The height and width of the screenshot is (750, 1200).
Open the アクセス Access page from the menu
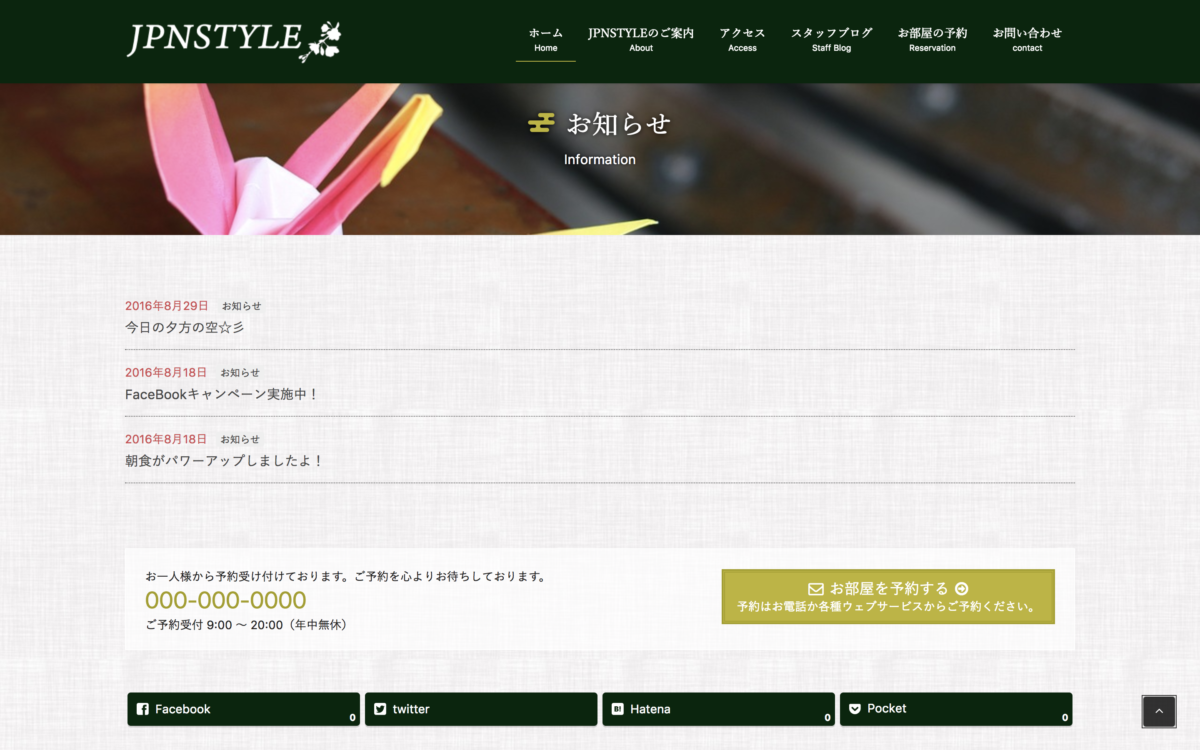coord(742,38)
